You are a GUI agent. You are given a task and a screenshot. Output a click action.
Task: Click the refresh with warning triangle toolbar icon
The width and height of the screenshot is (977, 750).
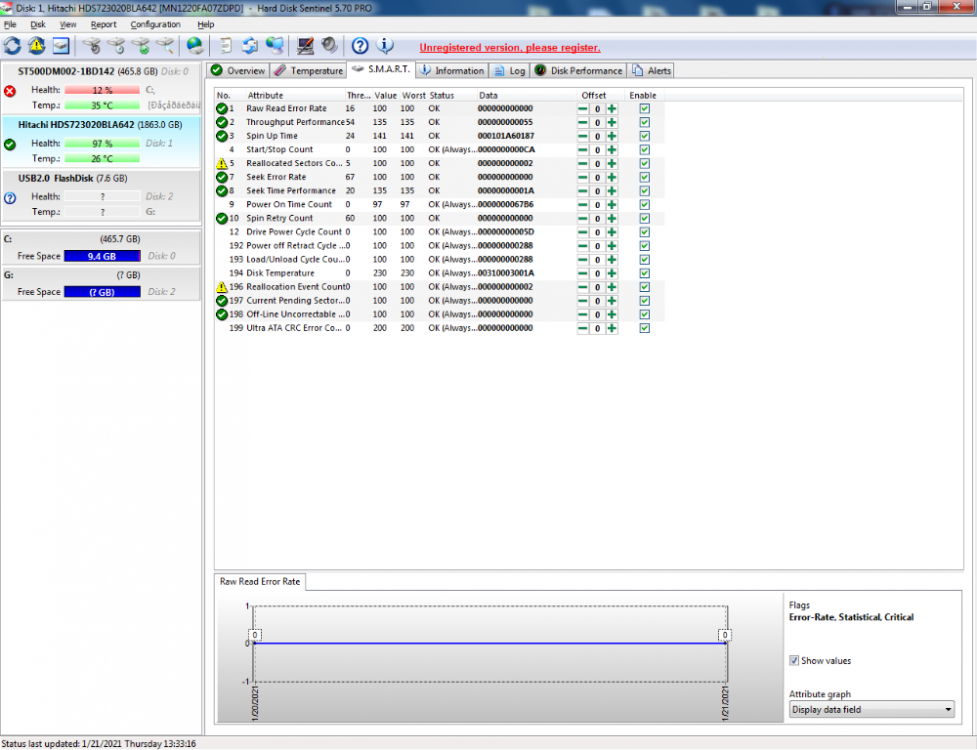[37, 45]
